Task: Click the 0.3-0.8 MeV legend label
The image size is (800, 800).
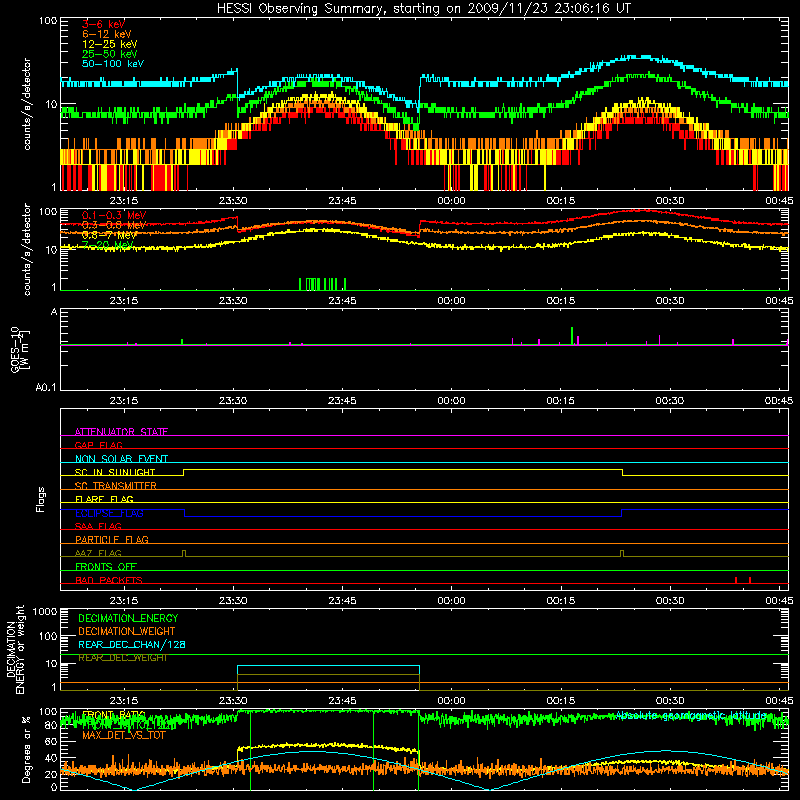Action: click(114, 225)
